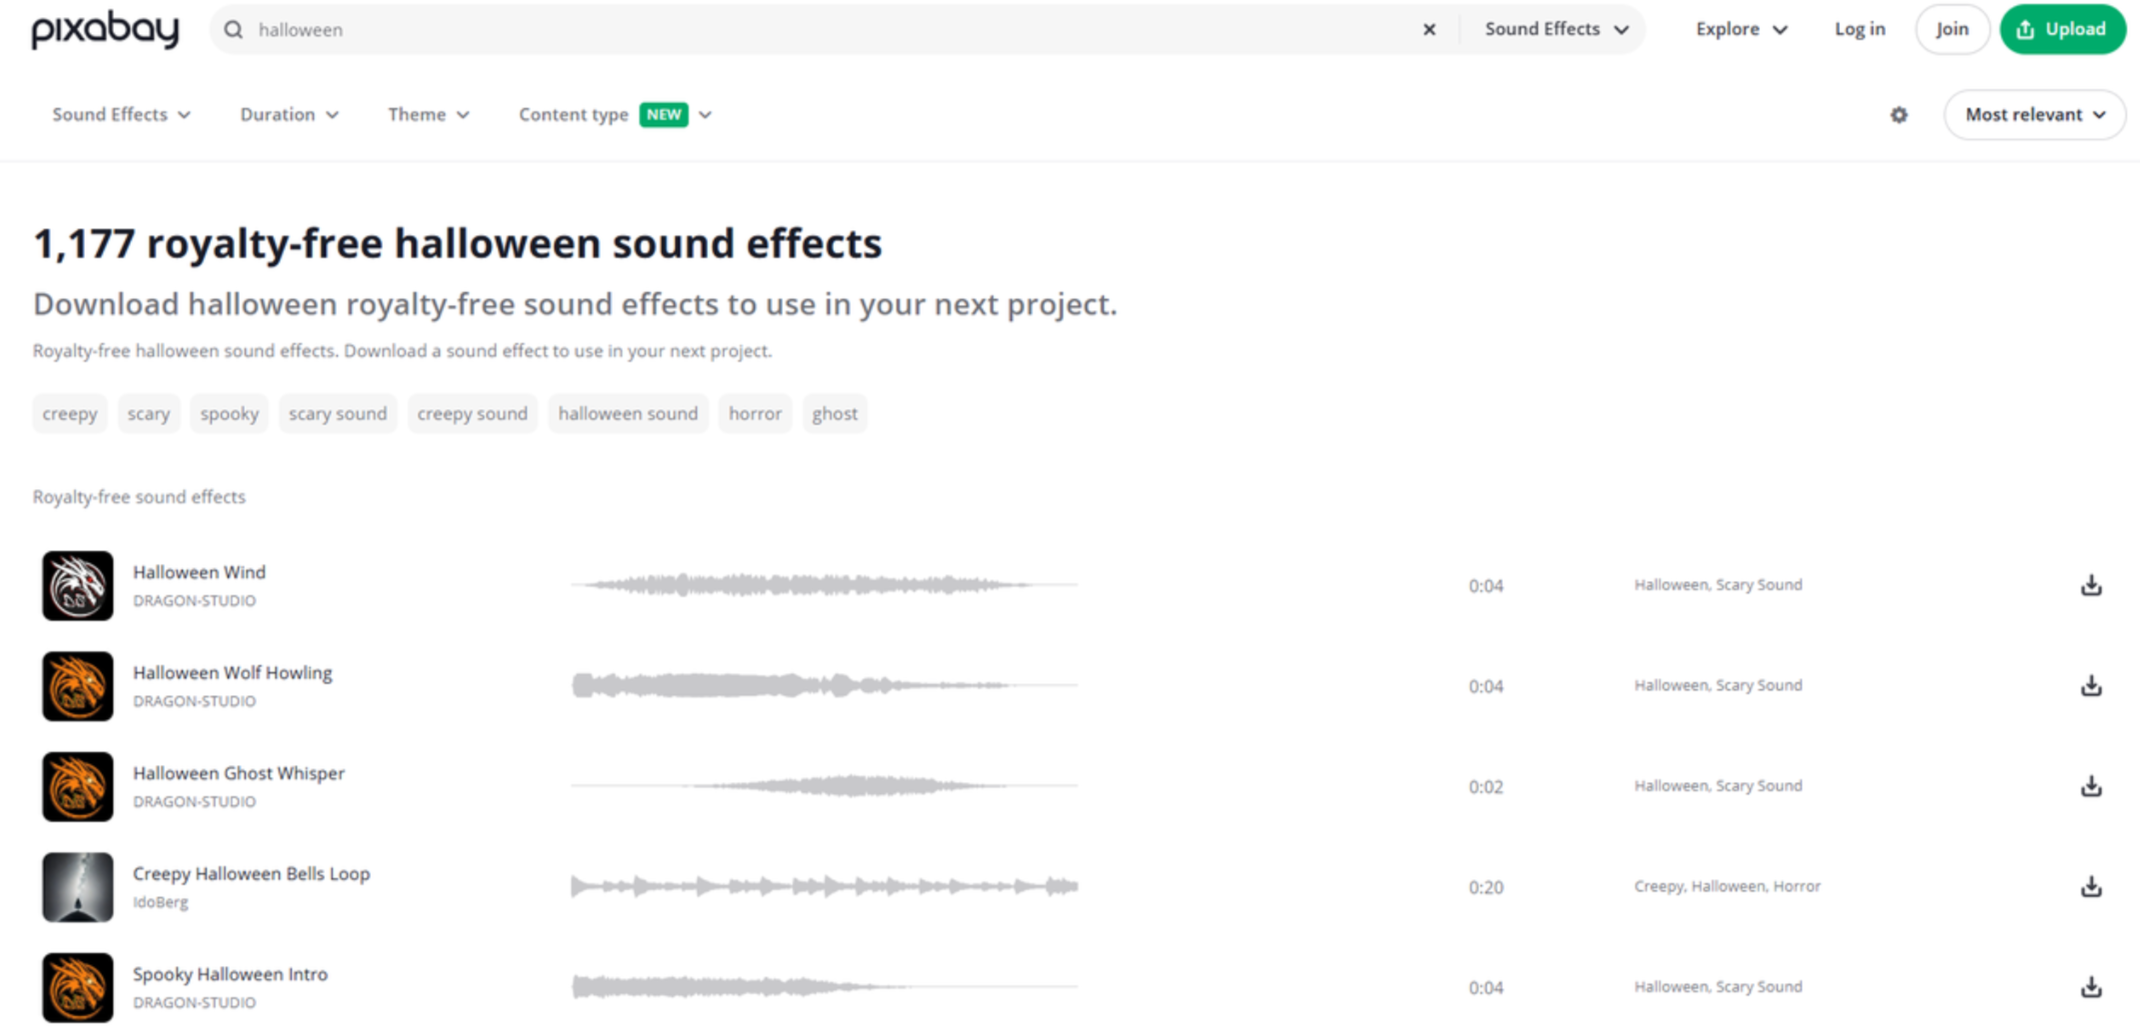Click the Pixabay logo
This screenshot has width=2140, height=1028.
105,30
